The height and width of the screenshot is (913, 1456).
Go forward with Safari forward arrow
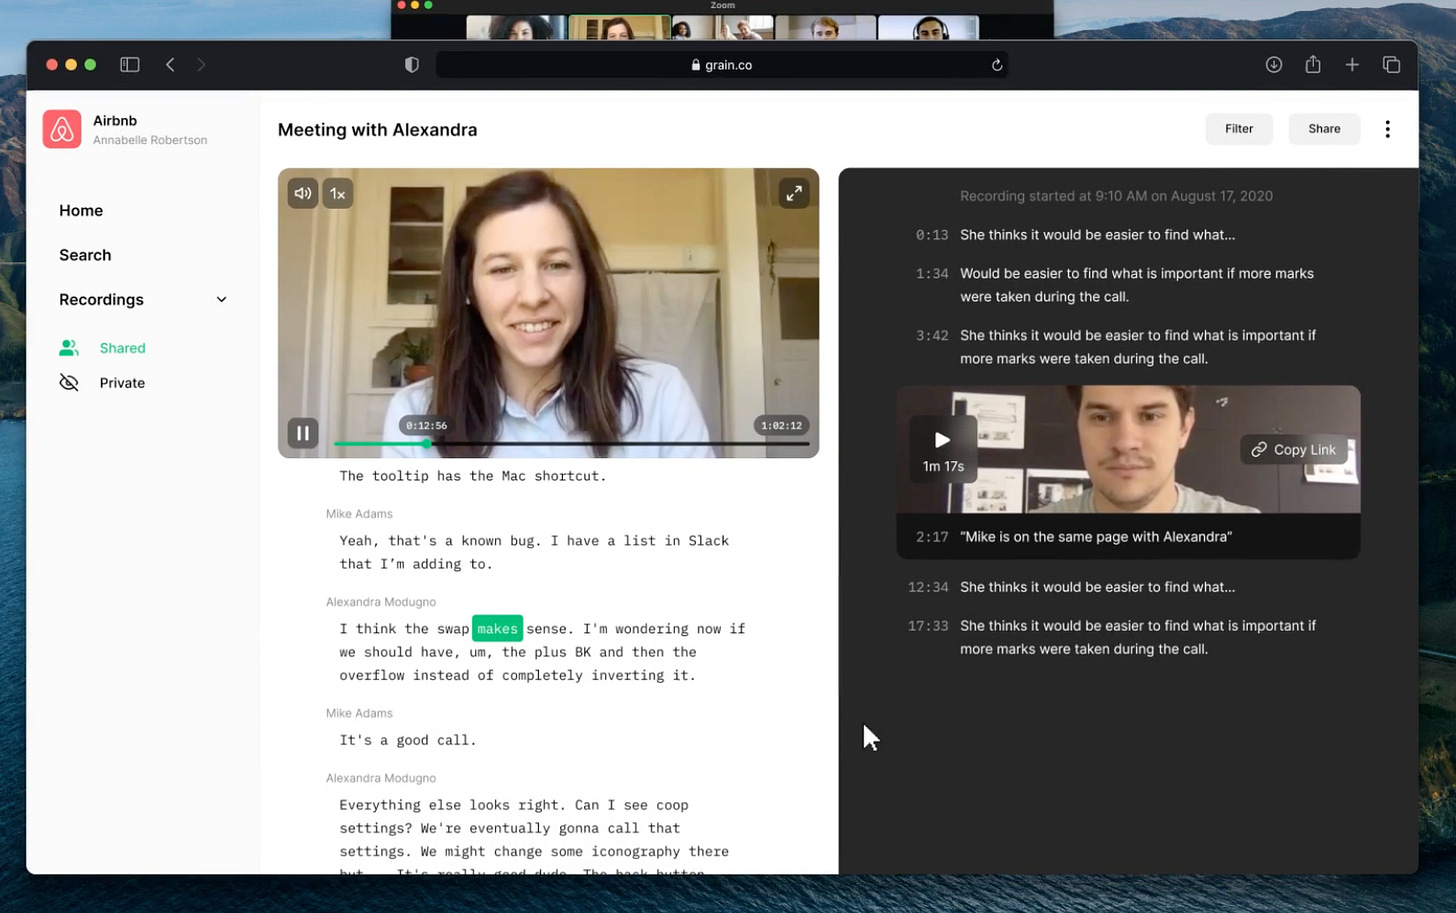[x=201, y=64]
